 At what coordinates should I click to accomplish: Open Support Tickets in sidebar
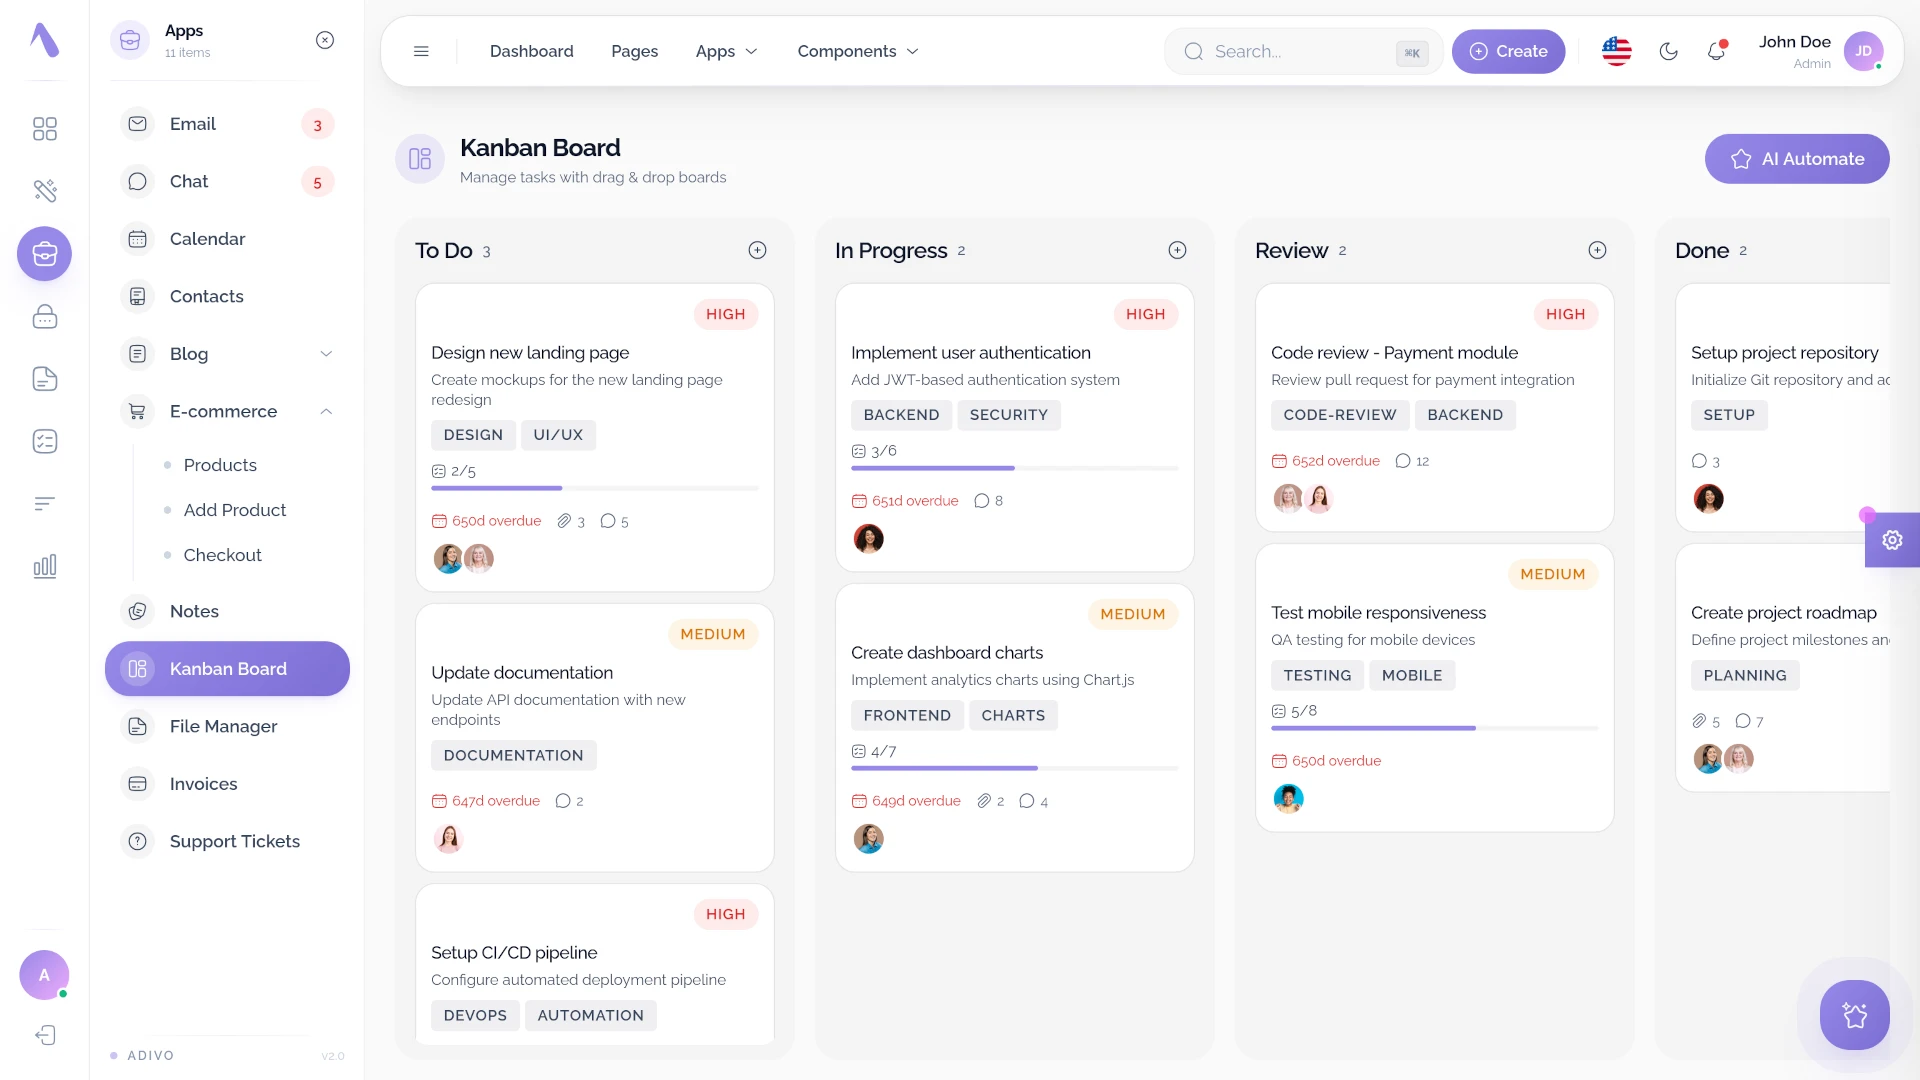pyautogui.click(x=227, y=841)
